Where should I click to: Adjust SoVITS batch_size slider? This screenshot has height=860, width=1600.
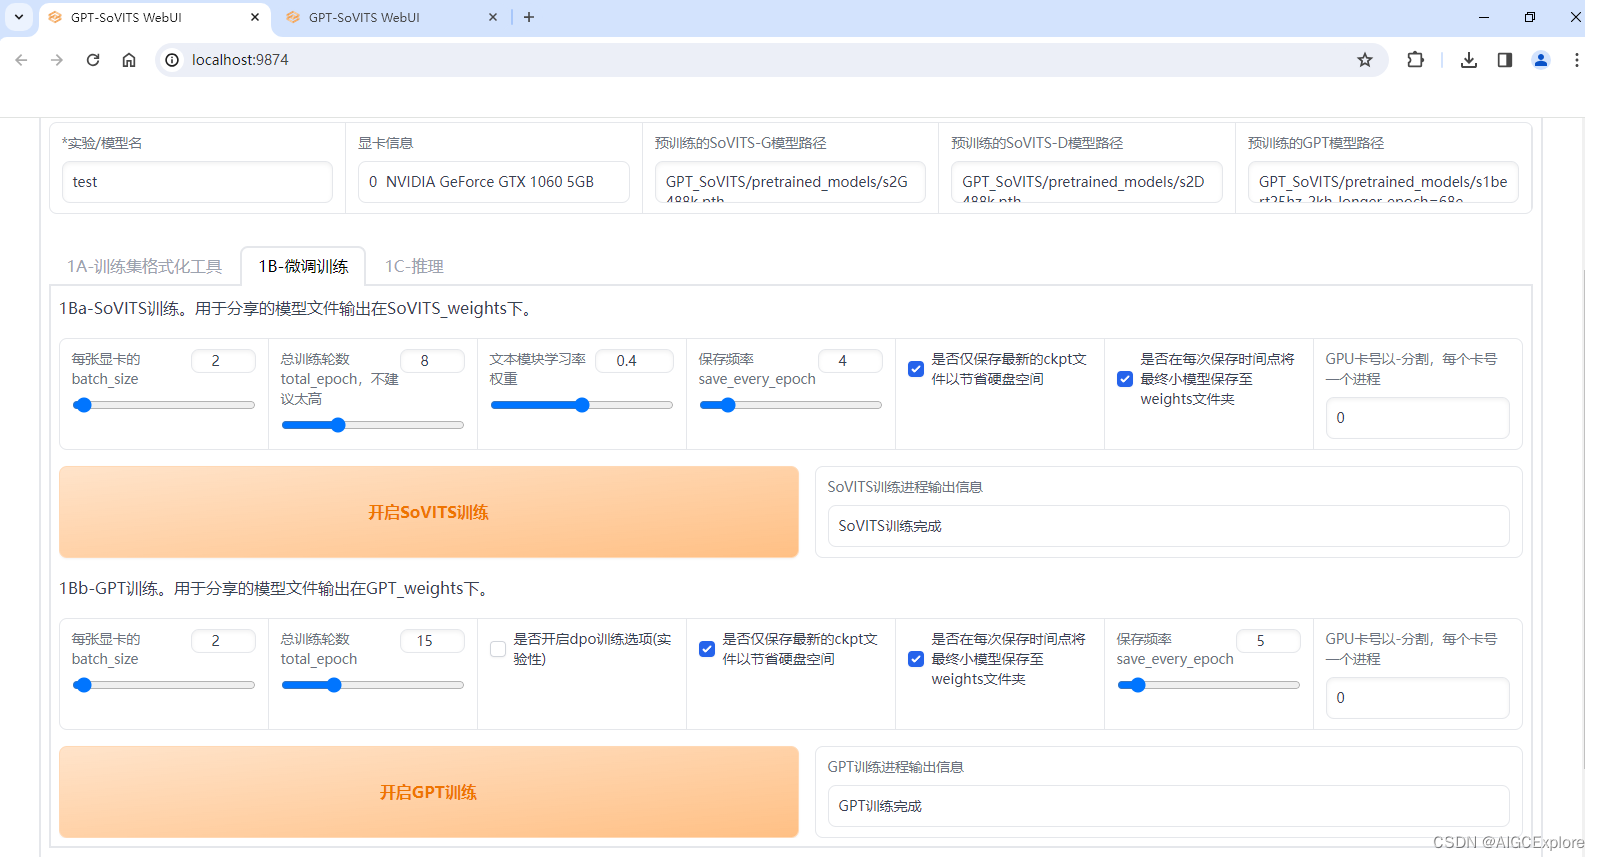[x=164, y=405]
